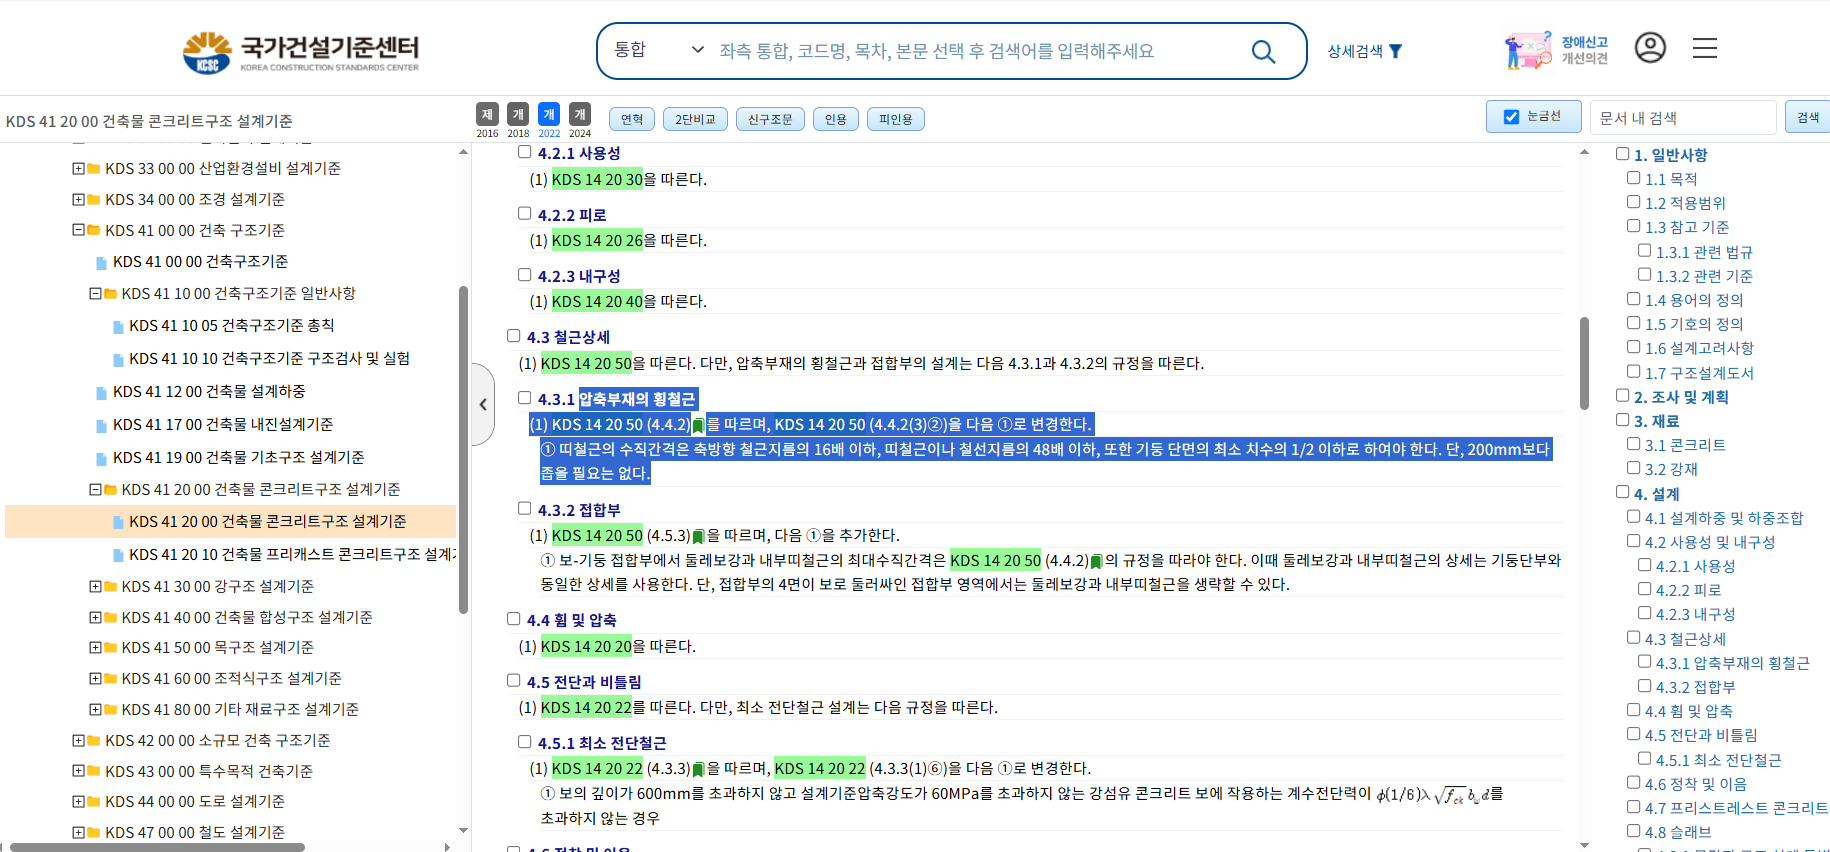Open the 2단비교 tab
Viewport: 1830px width, 852px height.
tap(695, 120)
